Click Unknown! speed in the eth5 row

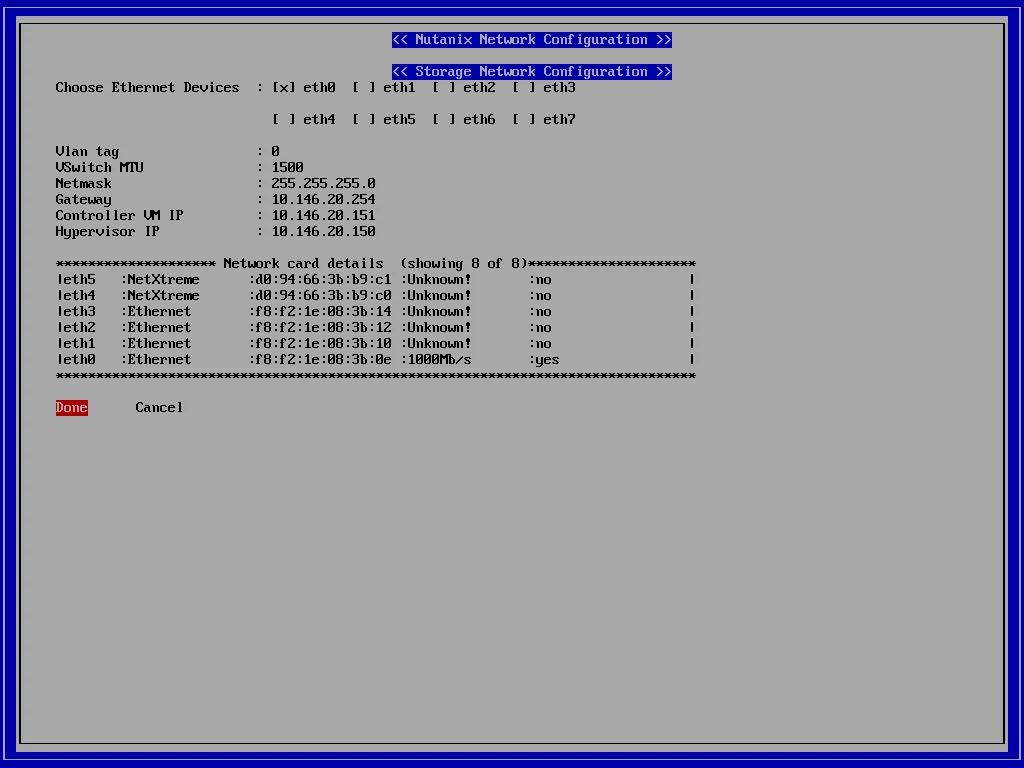440,280
